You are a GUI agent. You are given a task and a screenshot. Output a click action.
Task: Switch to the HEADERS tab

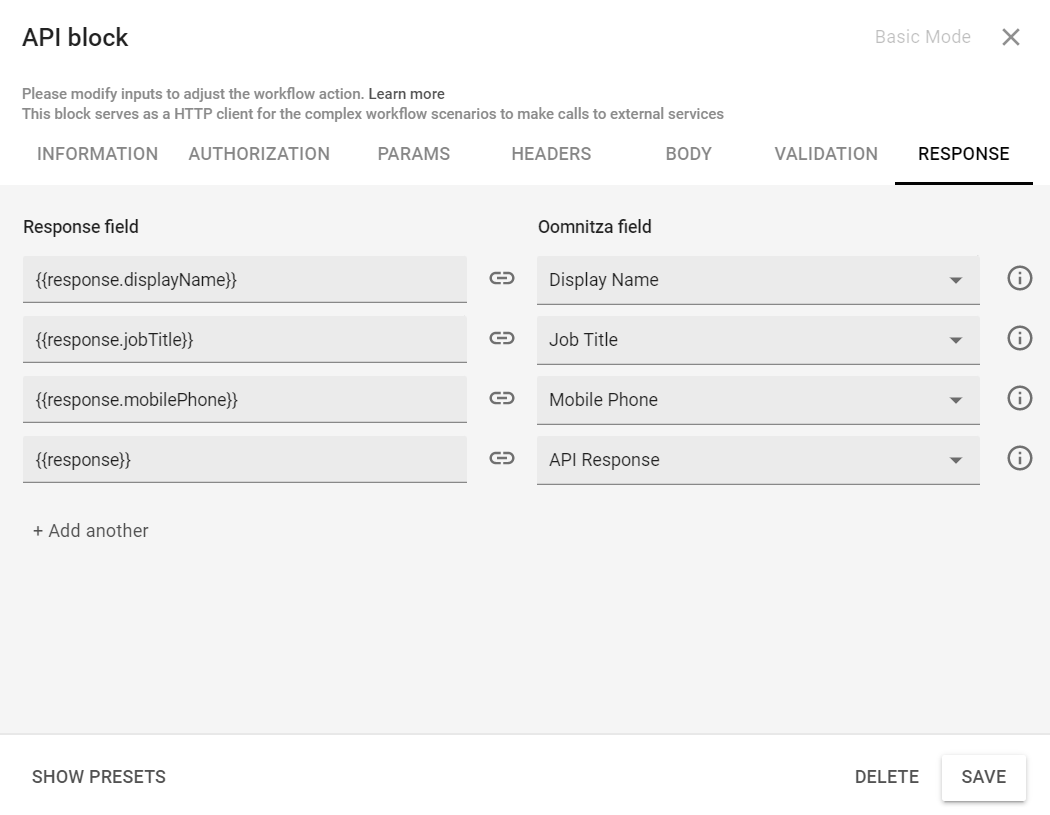tap(550, 154)
